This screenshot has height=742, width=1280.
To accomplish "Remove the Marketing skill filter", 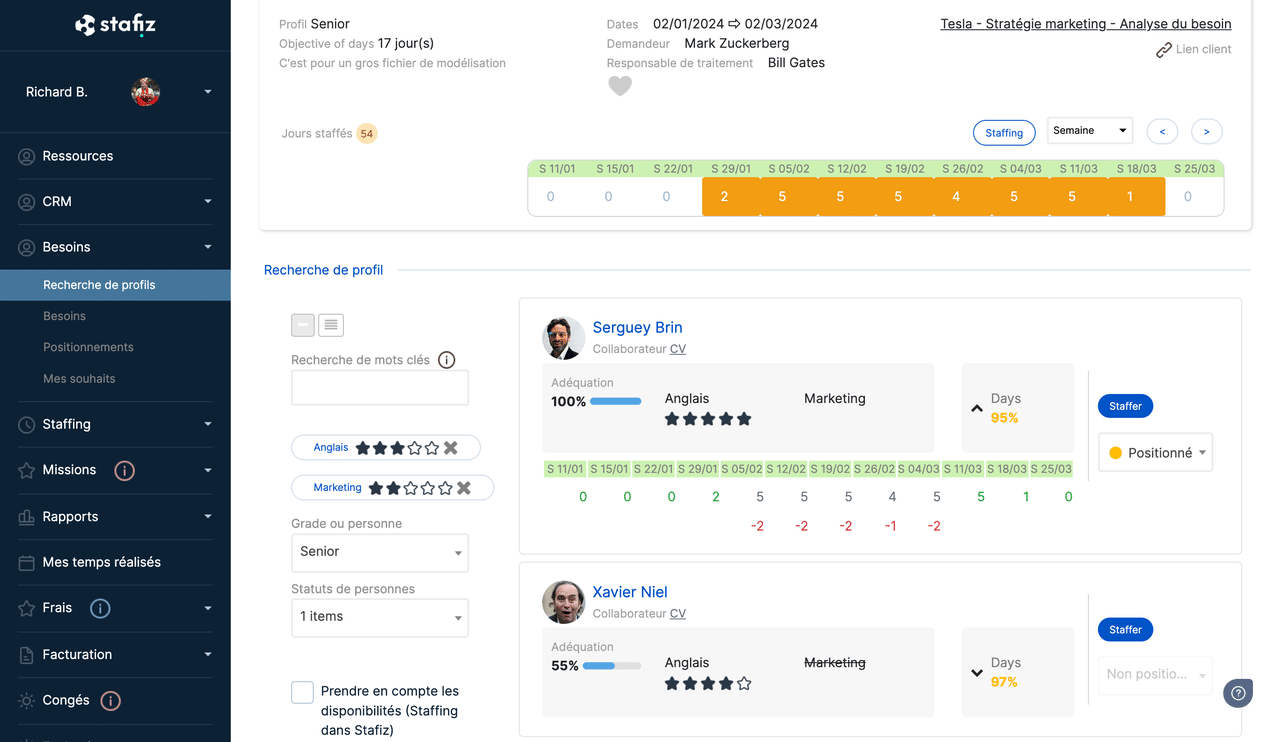I will (464, 488).
